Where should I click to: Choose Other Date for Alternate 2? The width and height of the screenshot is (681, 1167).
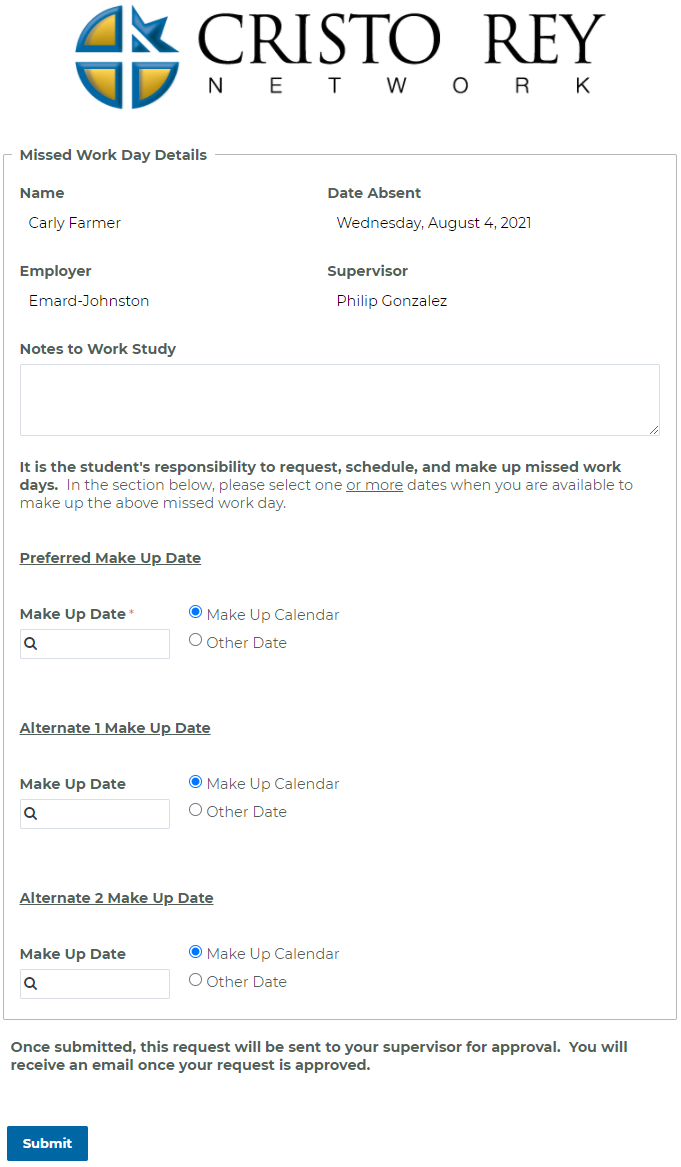pyautogui.click(x=196, y=980)
